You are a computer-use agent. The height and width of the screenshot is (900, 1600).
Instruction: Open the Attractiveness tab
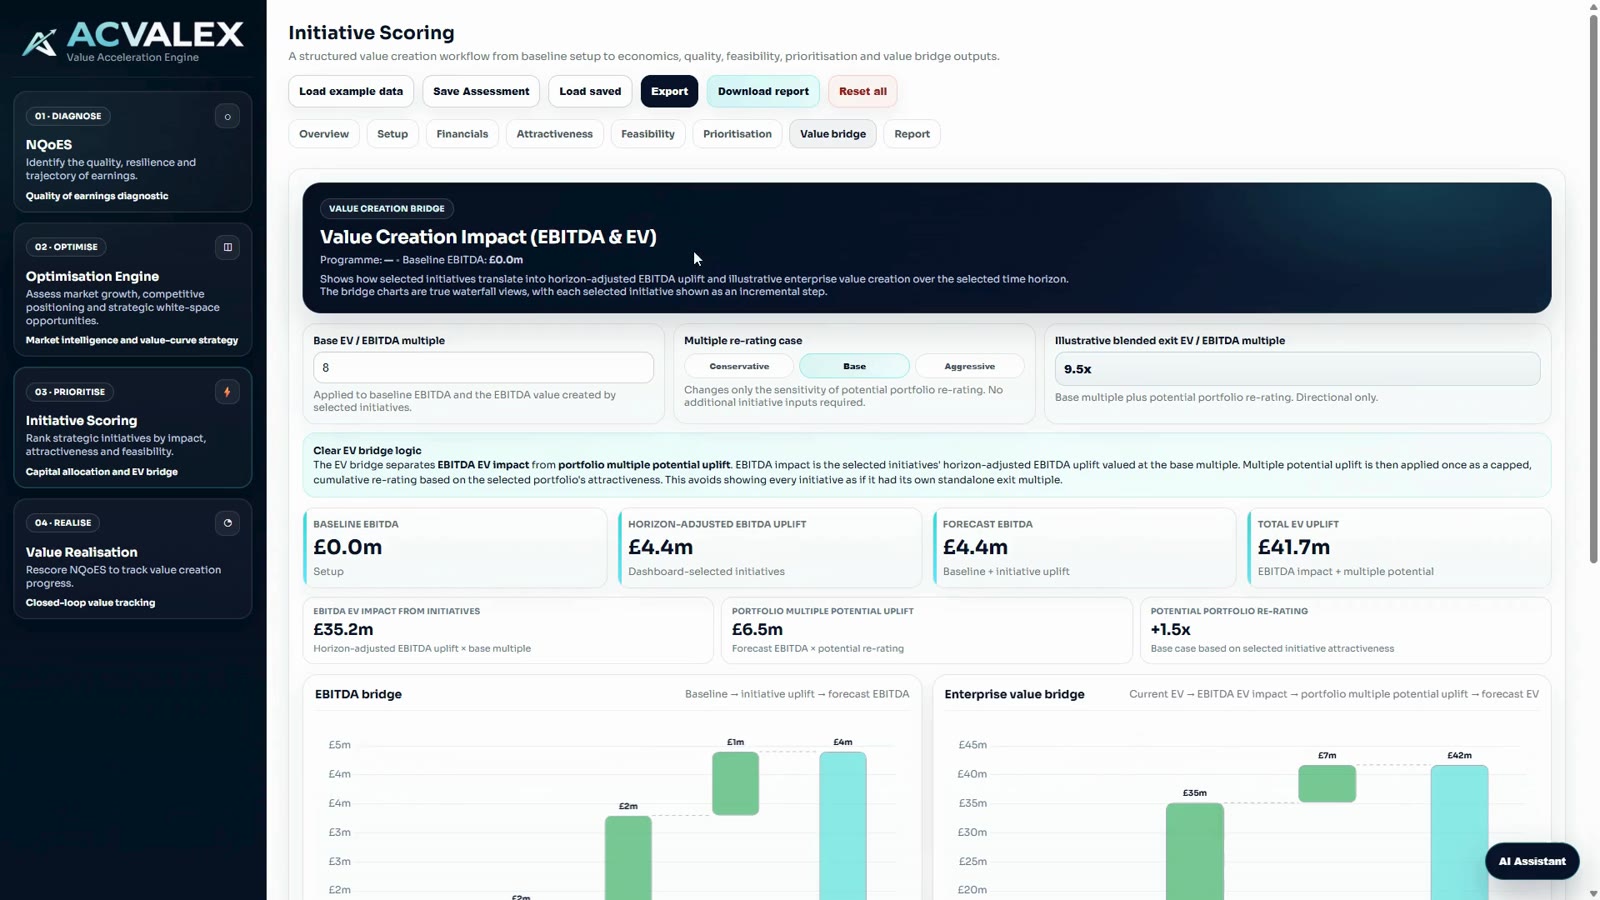pyautogui.click(x=555, y=134)
